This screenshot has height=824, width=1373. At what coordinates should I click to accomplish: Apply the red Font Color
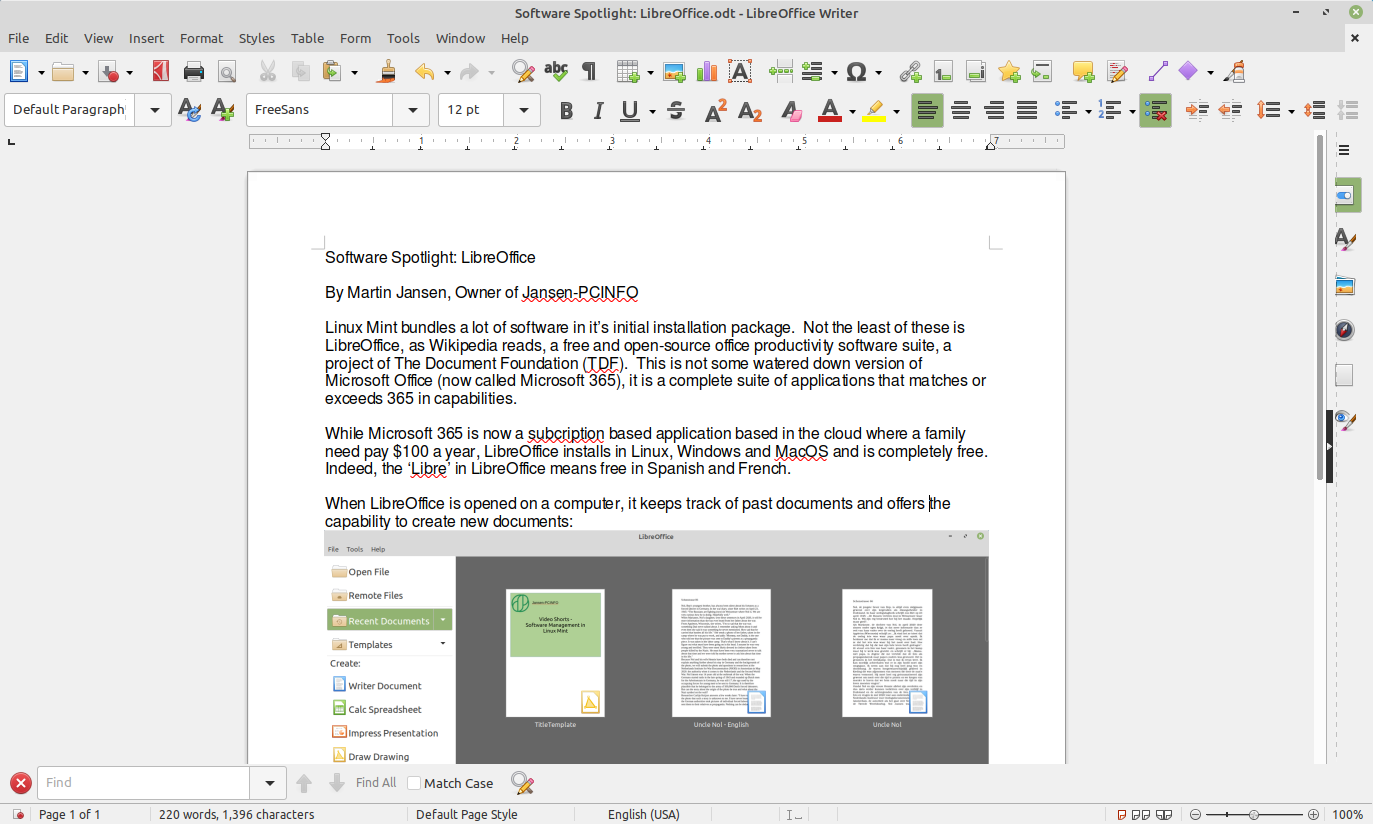(830, 110)
